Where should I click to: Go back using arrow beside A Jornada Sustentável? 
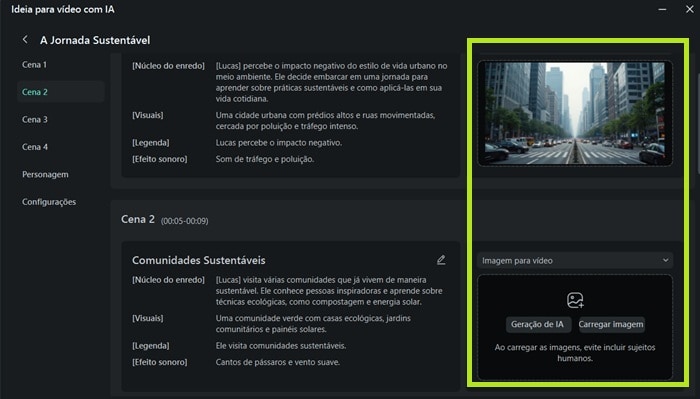[x=25, y=40]
